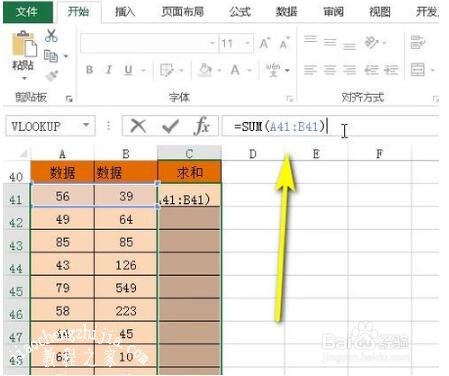The width and height of the screenshot is (449, 376).
Task: Click the Copy icon
Action: coord(51,56)
